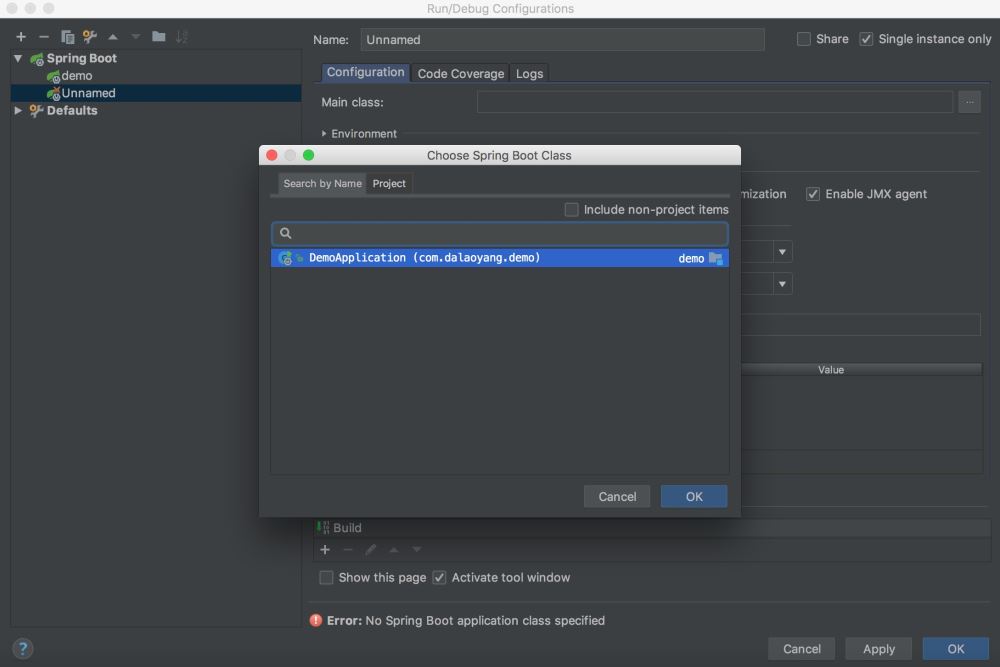The image size is (1000, 667).
Task: Remove configuration using the minus icon
Action: [44, 37]
